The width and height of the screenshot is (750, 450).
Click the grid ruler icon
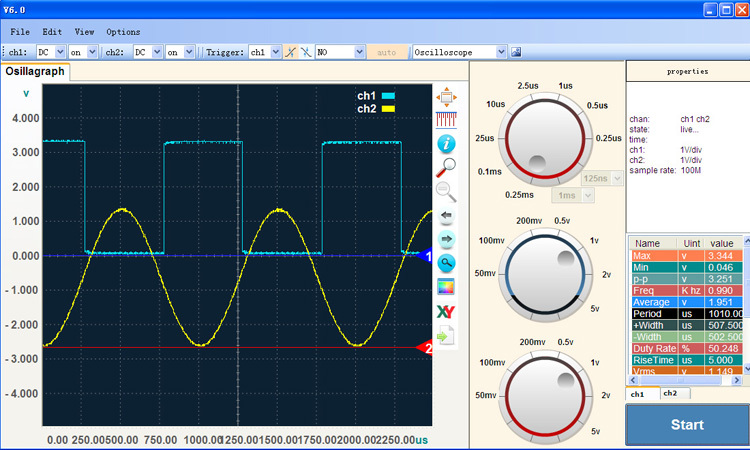click(446, 120)
